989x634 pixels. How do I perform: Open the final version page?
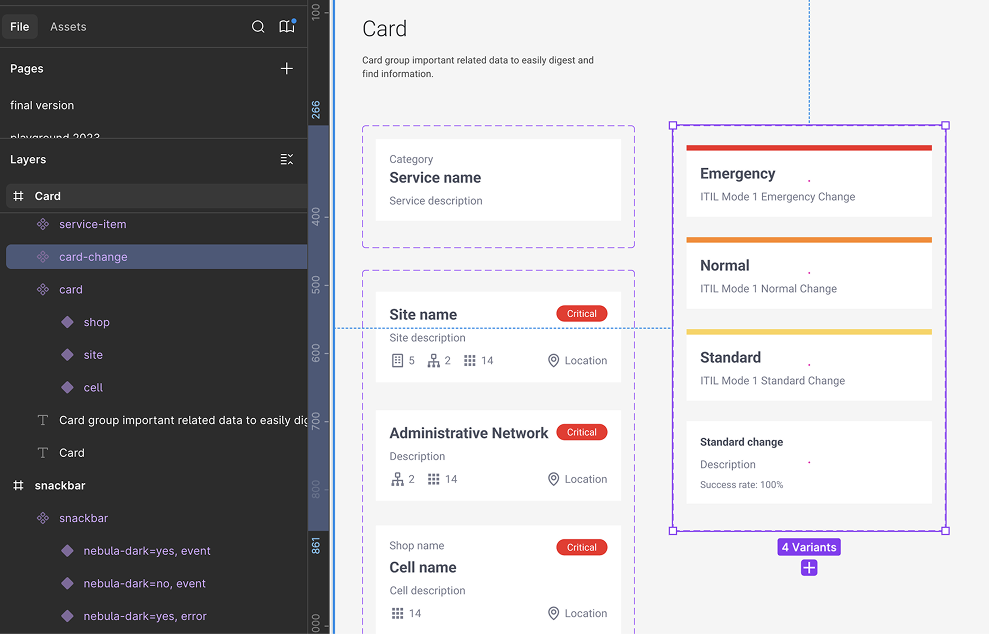[x=42, y=105]
